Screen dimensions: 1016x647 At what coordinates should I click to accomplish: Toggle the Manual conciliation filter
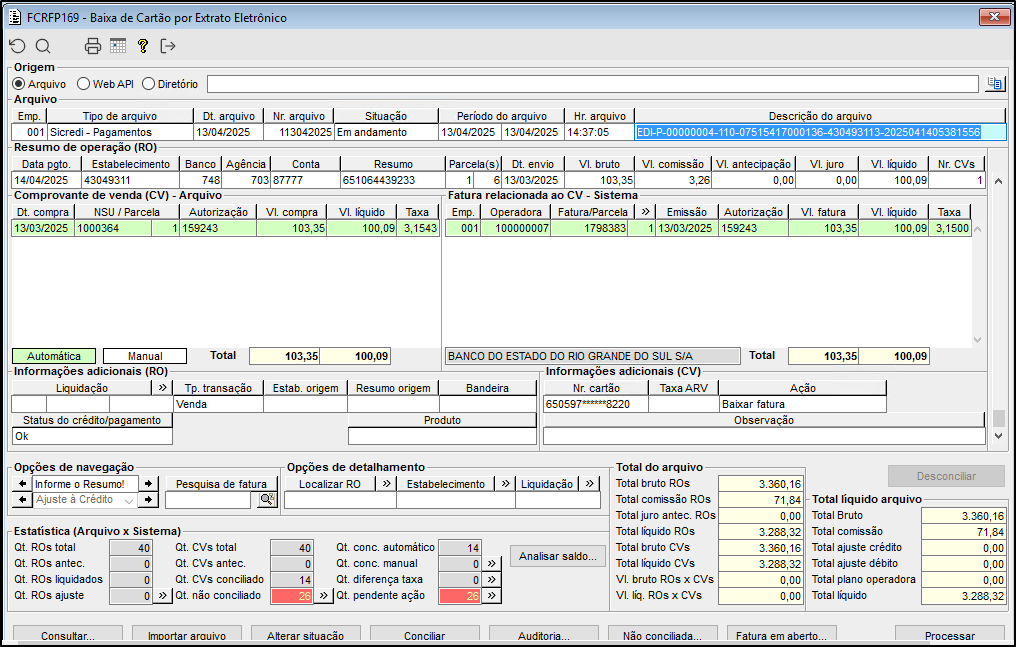(x=145, y=356)
